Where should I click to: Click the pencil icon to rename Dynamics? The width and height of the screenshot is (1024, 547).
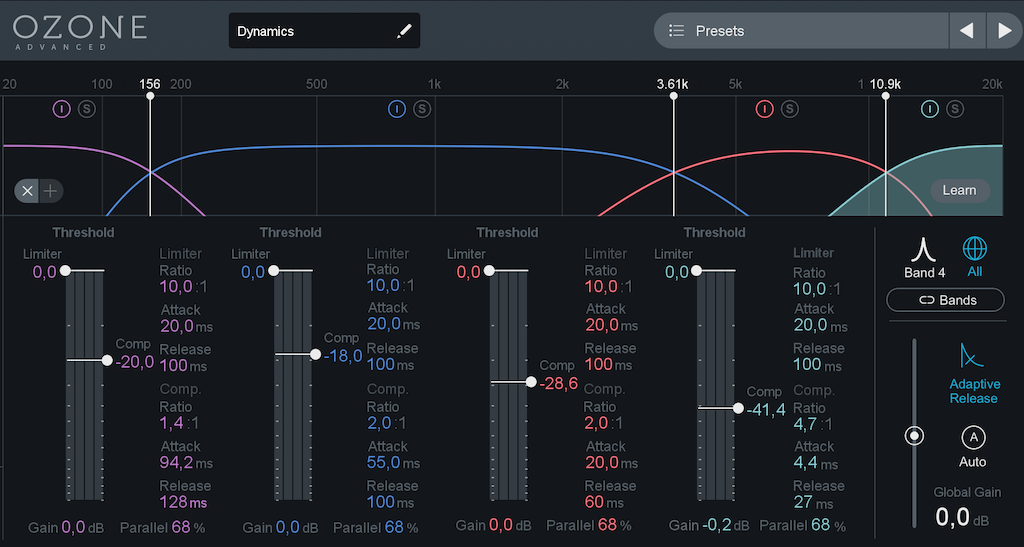tap(403, 31)
